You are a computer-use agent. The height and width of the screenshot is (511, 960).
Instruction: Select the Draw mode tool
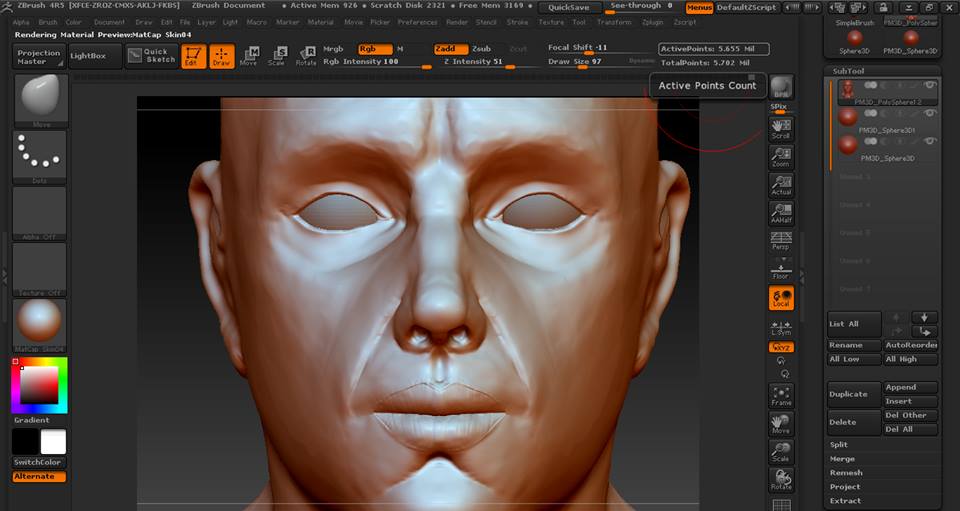tap(222, 56)
